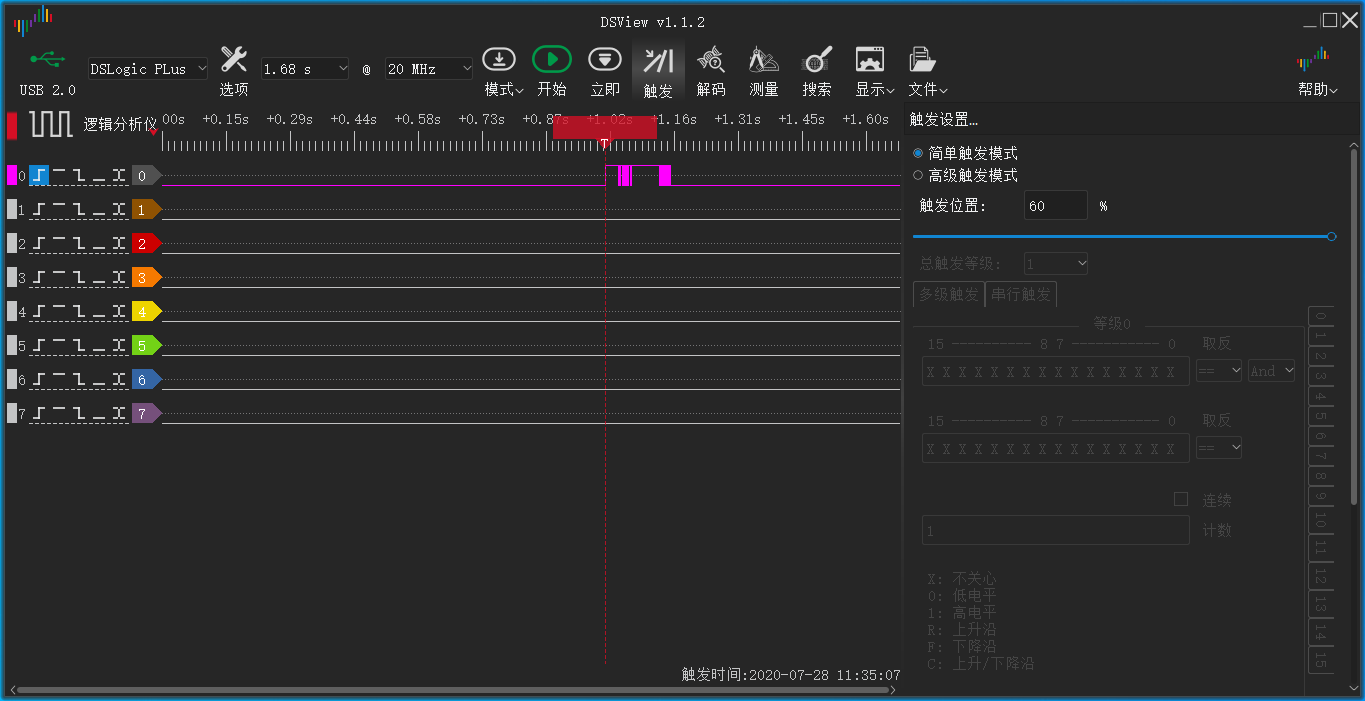Switch to the 串行触发 tab
This screenshot has width=1365, height=701.
(1021, 294)
